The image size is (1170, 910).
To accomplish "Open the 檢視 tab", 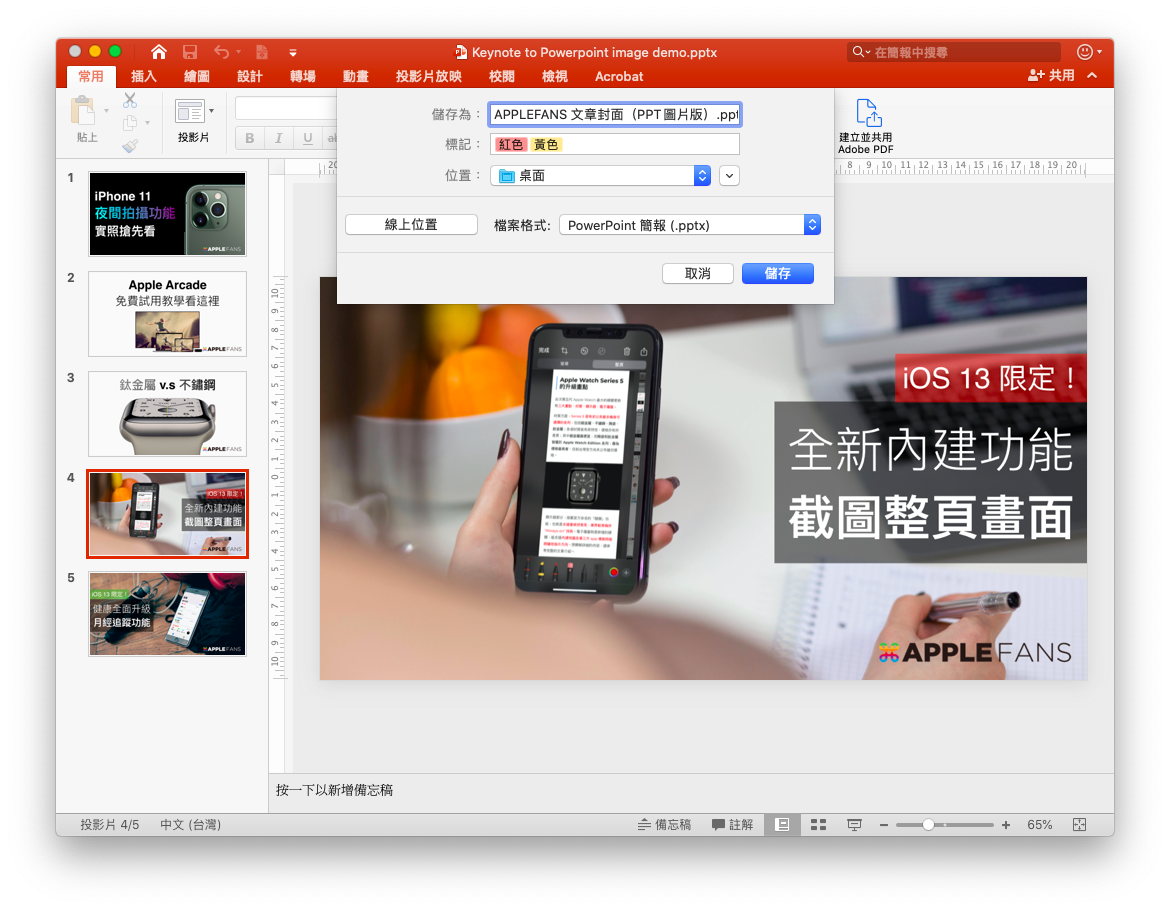I will 555,76.
